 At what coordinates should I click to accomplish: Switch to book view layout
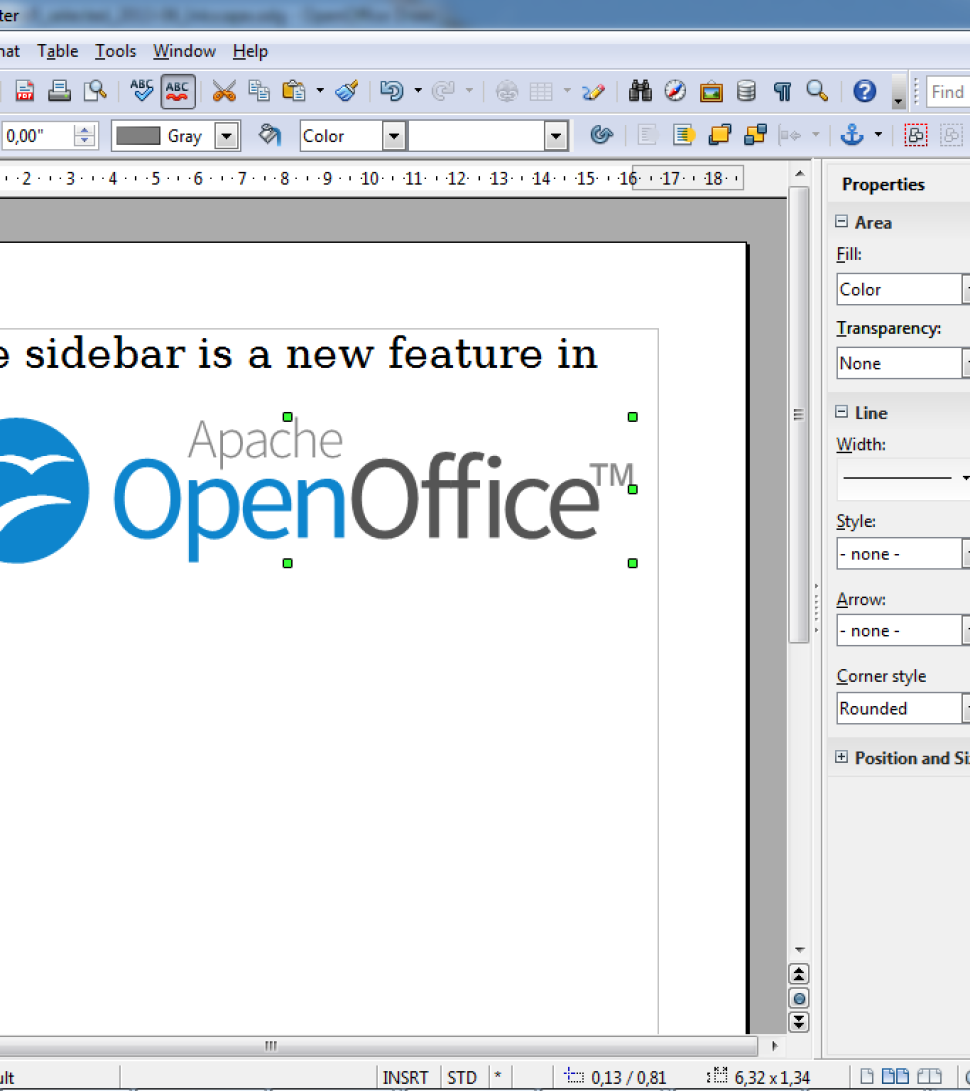click(x=929, y=1076)
